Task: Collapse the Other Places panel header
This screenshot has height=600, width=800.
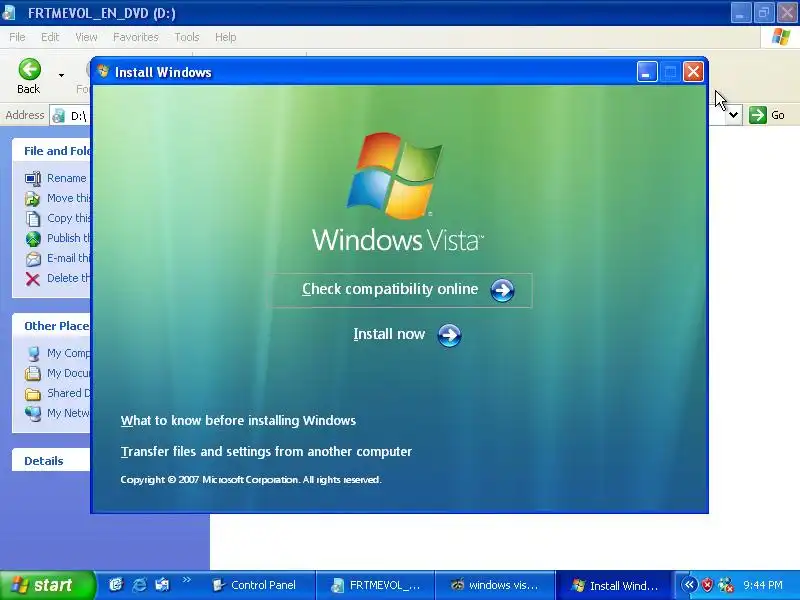Action: [51, 326]
